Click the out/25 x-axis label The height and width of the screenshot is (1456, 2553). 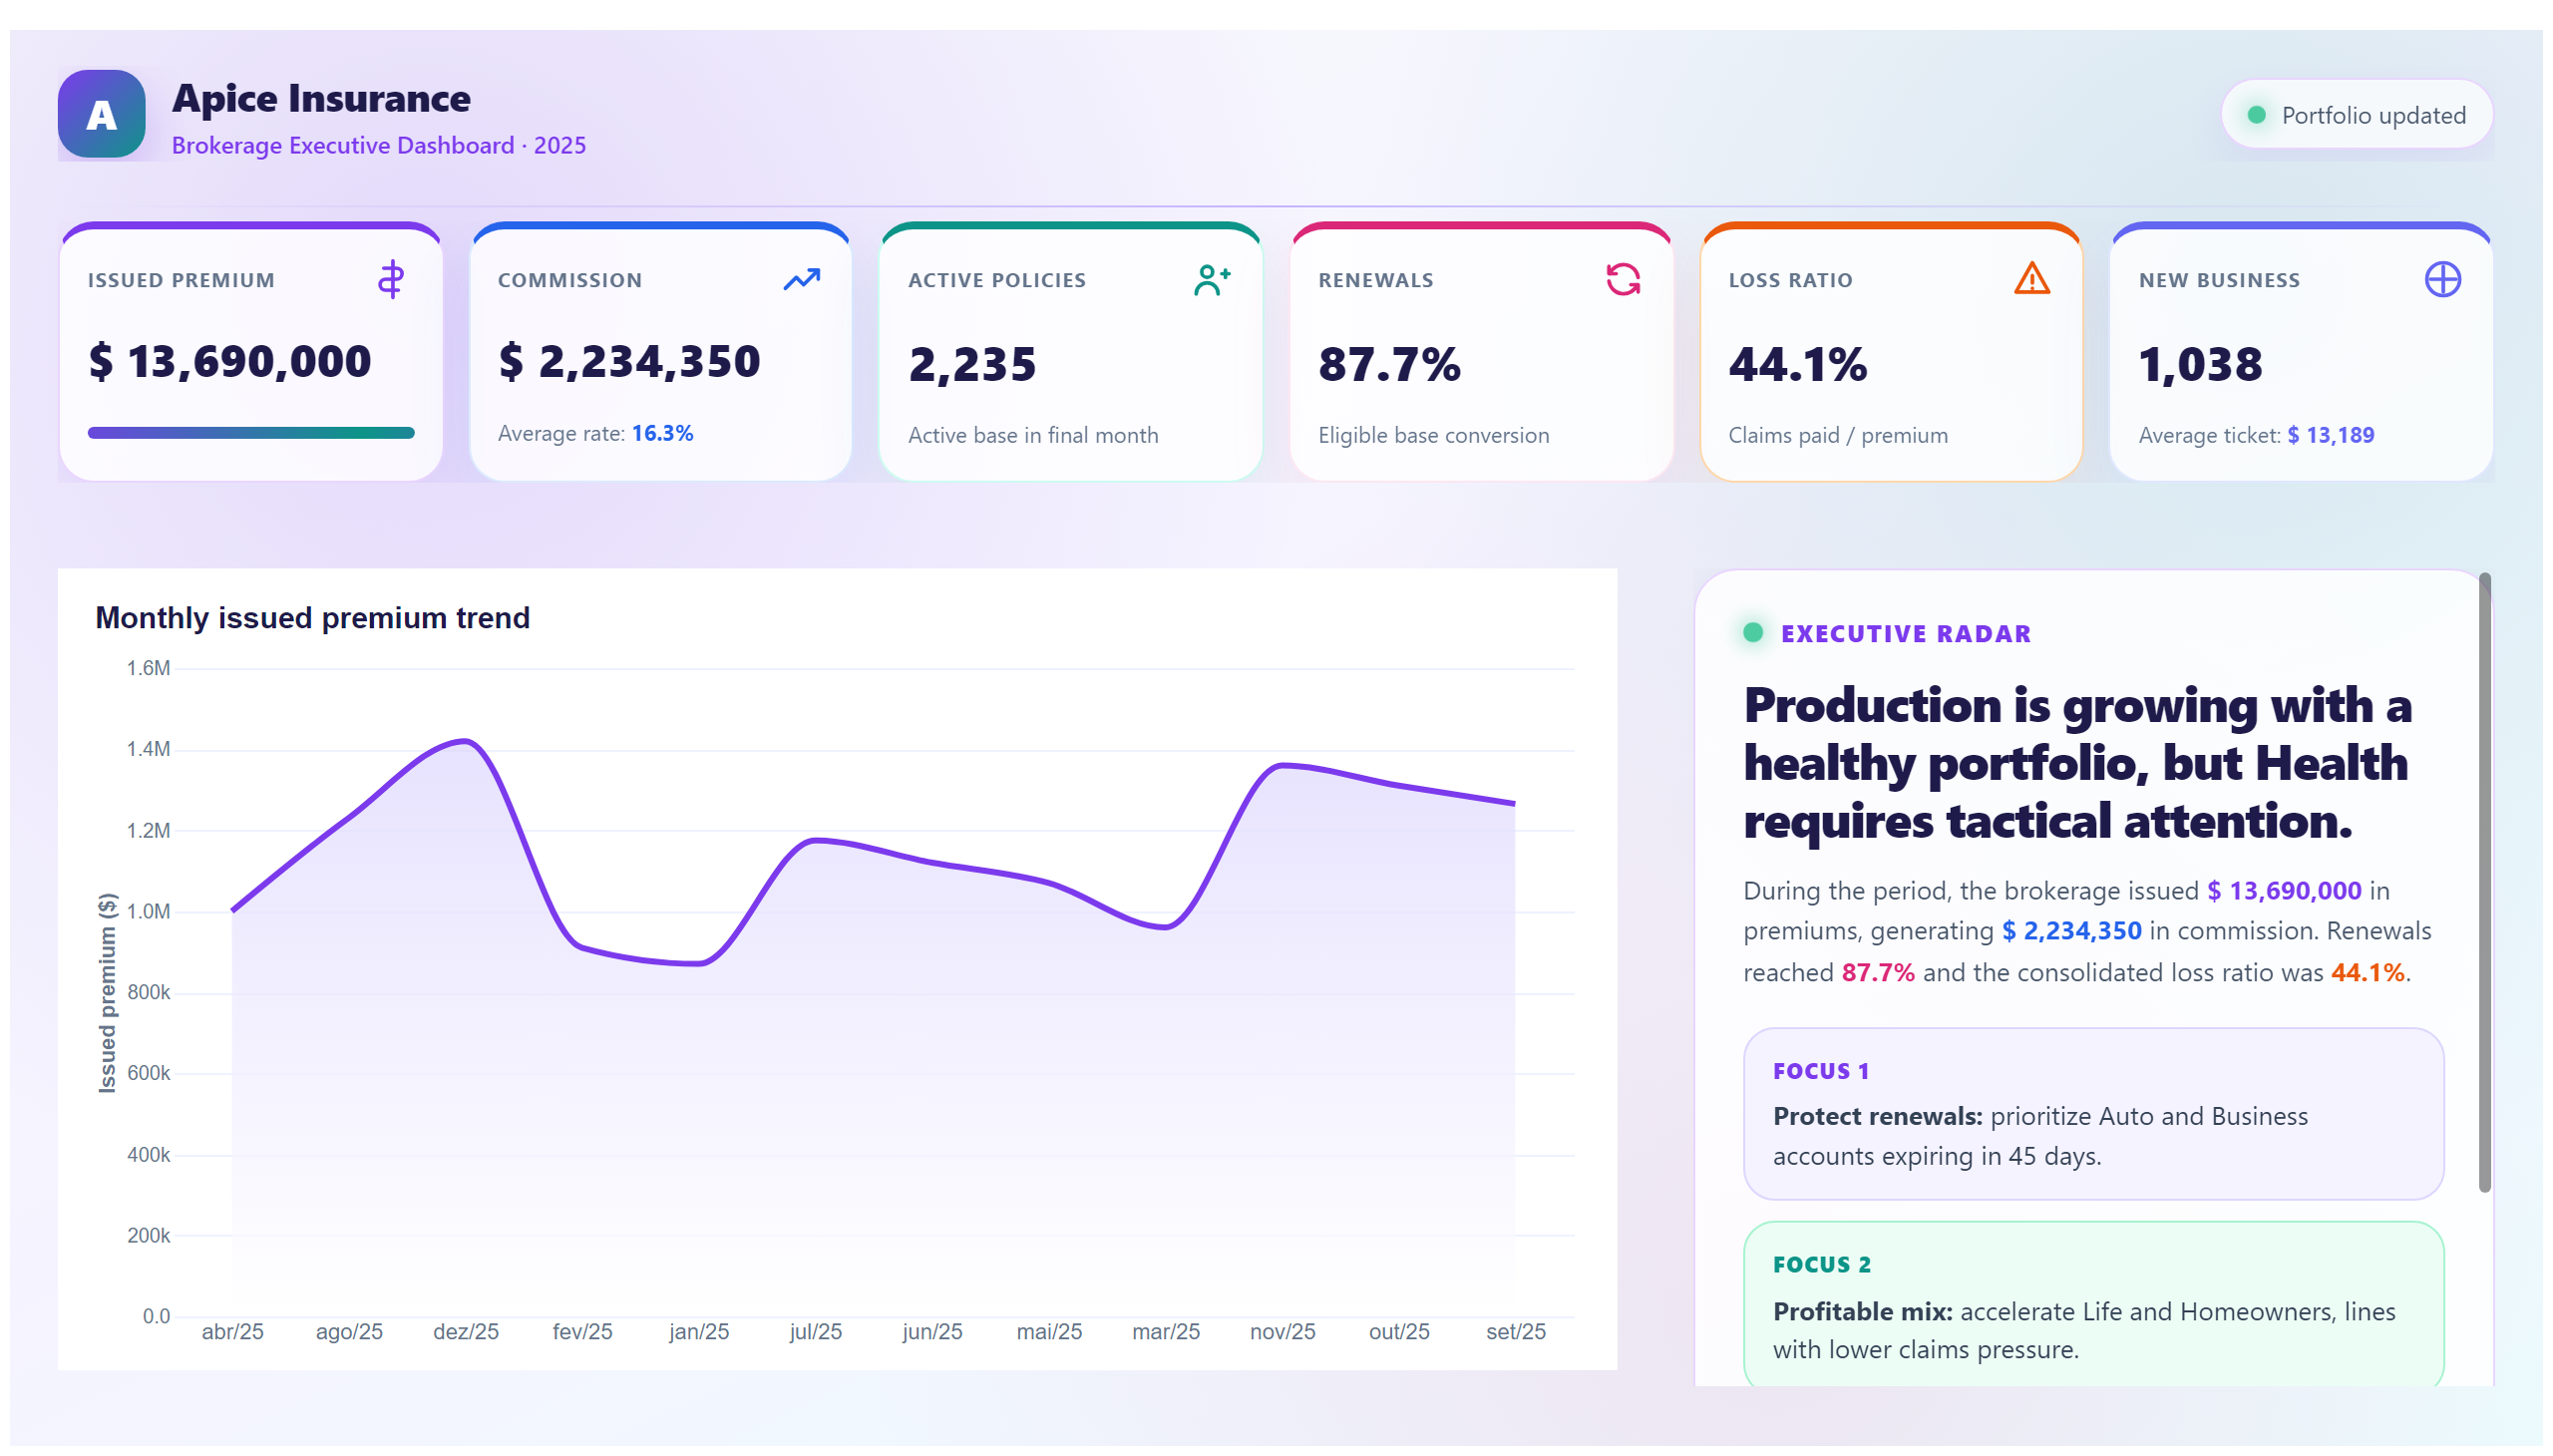(x=1399, y=1331)
